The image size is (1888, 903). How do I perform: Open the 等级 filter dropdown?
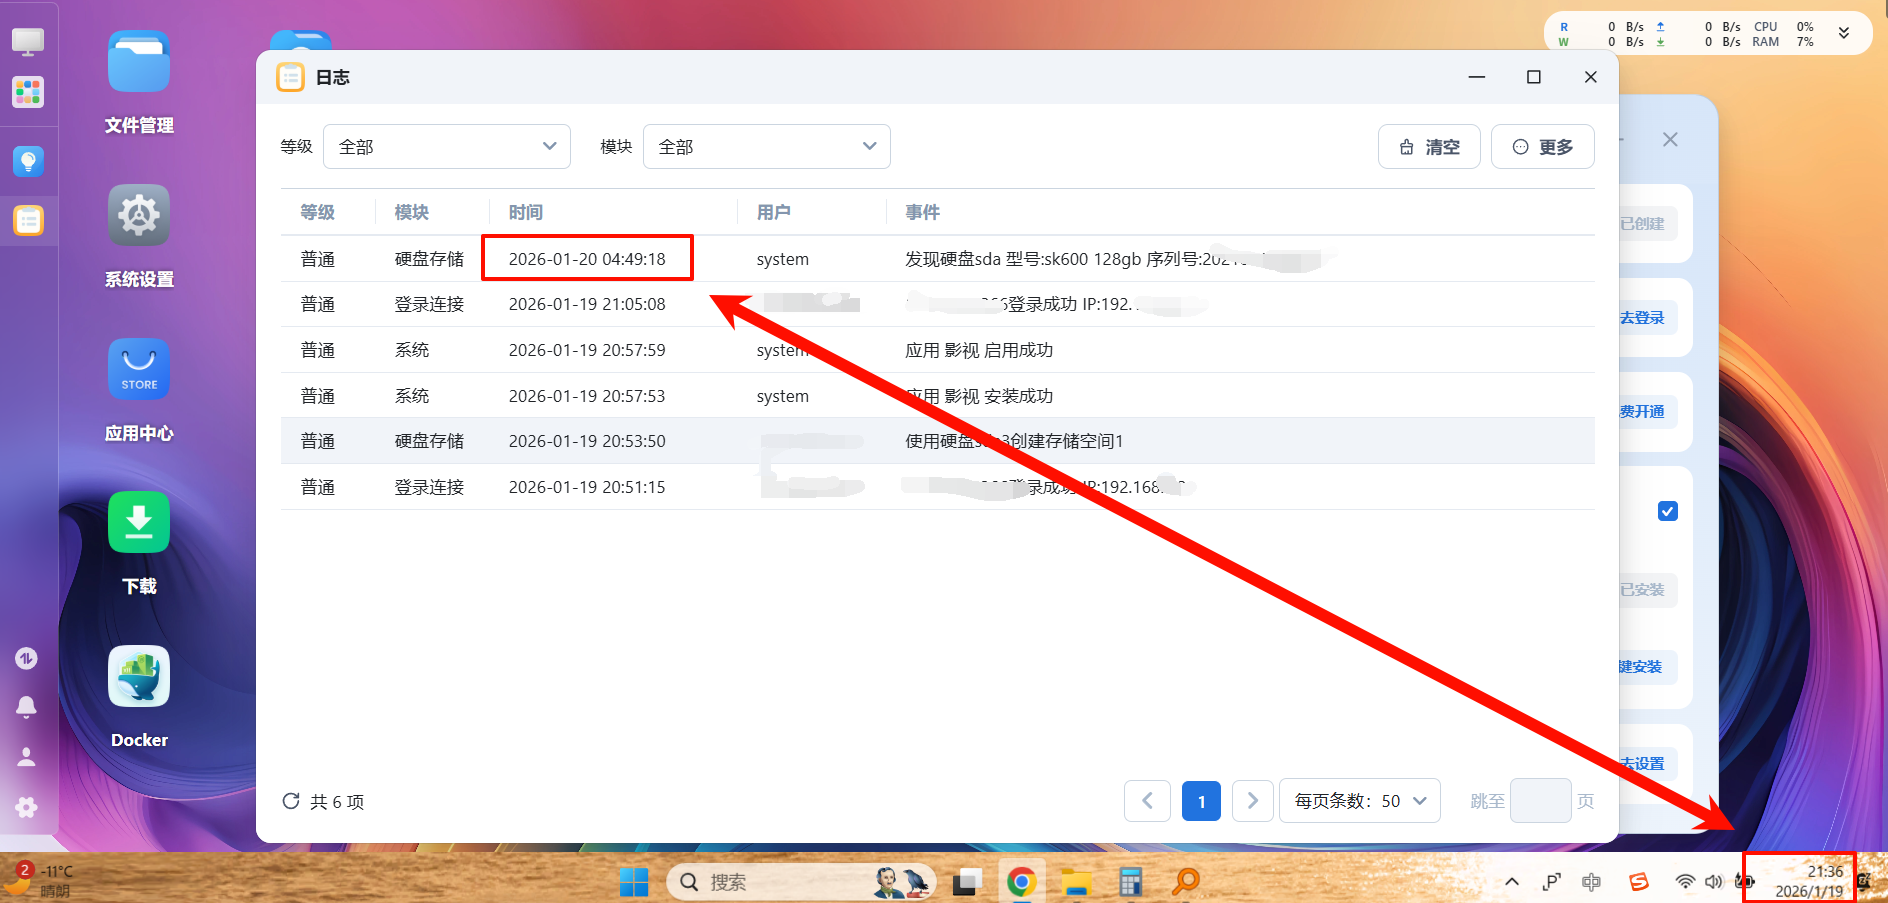click(x=447, y=147)
